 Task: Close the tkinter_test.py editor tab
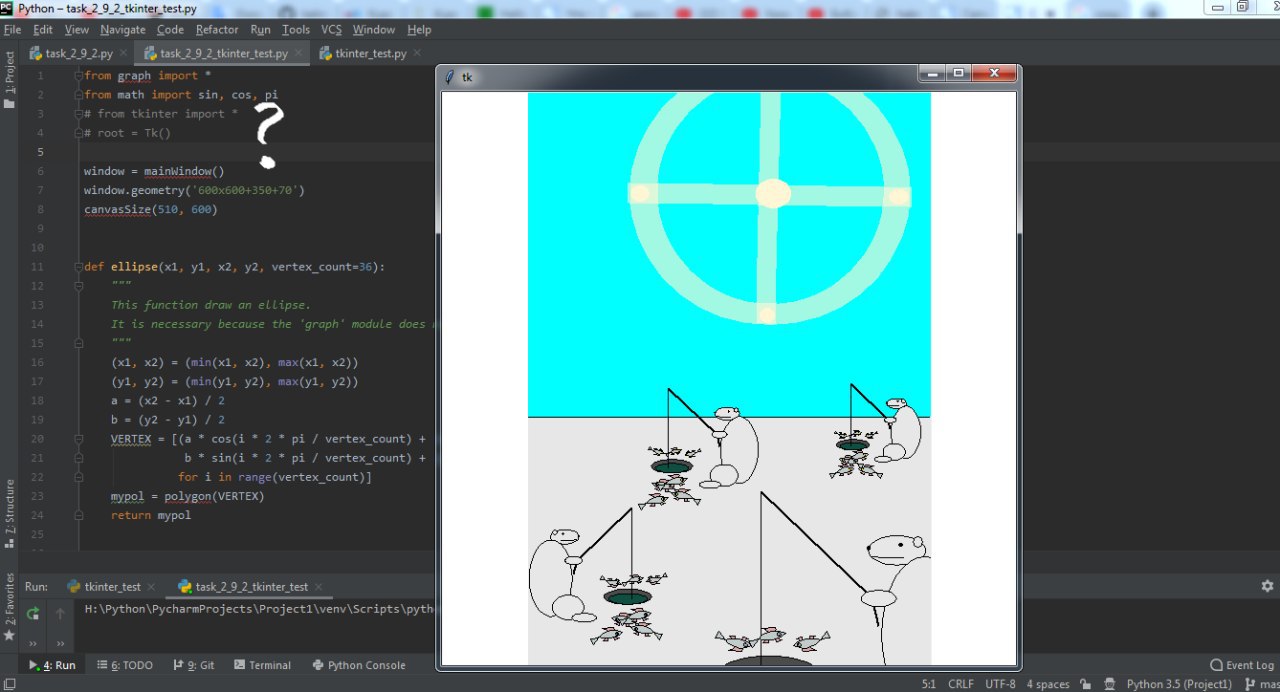point(416,54)
